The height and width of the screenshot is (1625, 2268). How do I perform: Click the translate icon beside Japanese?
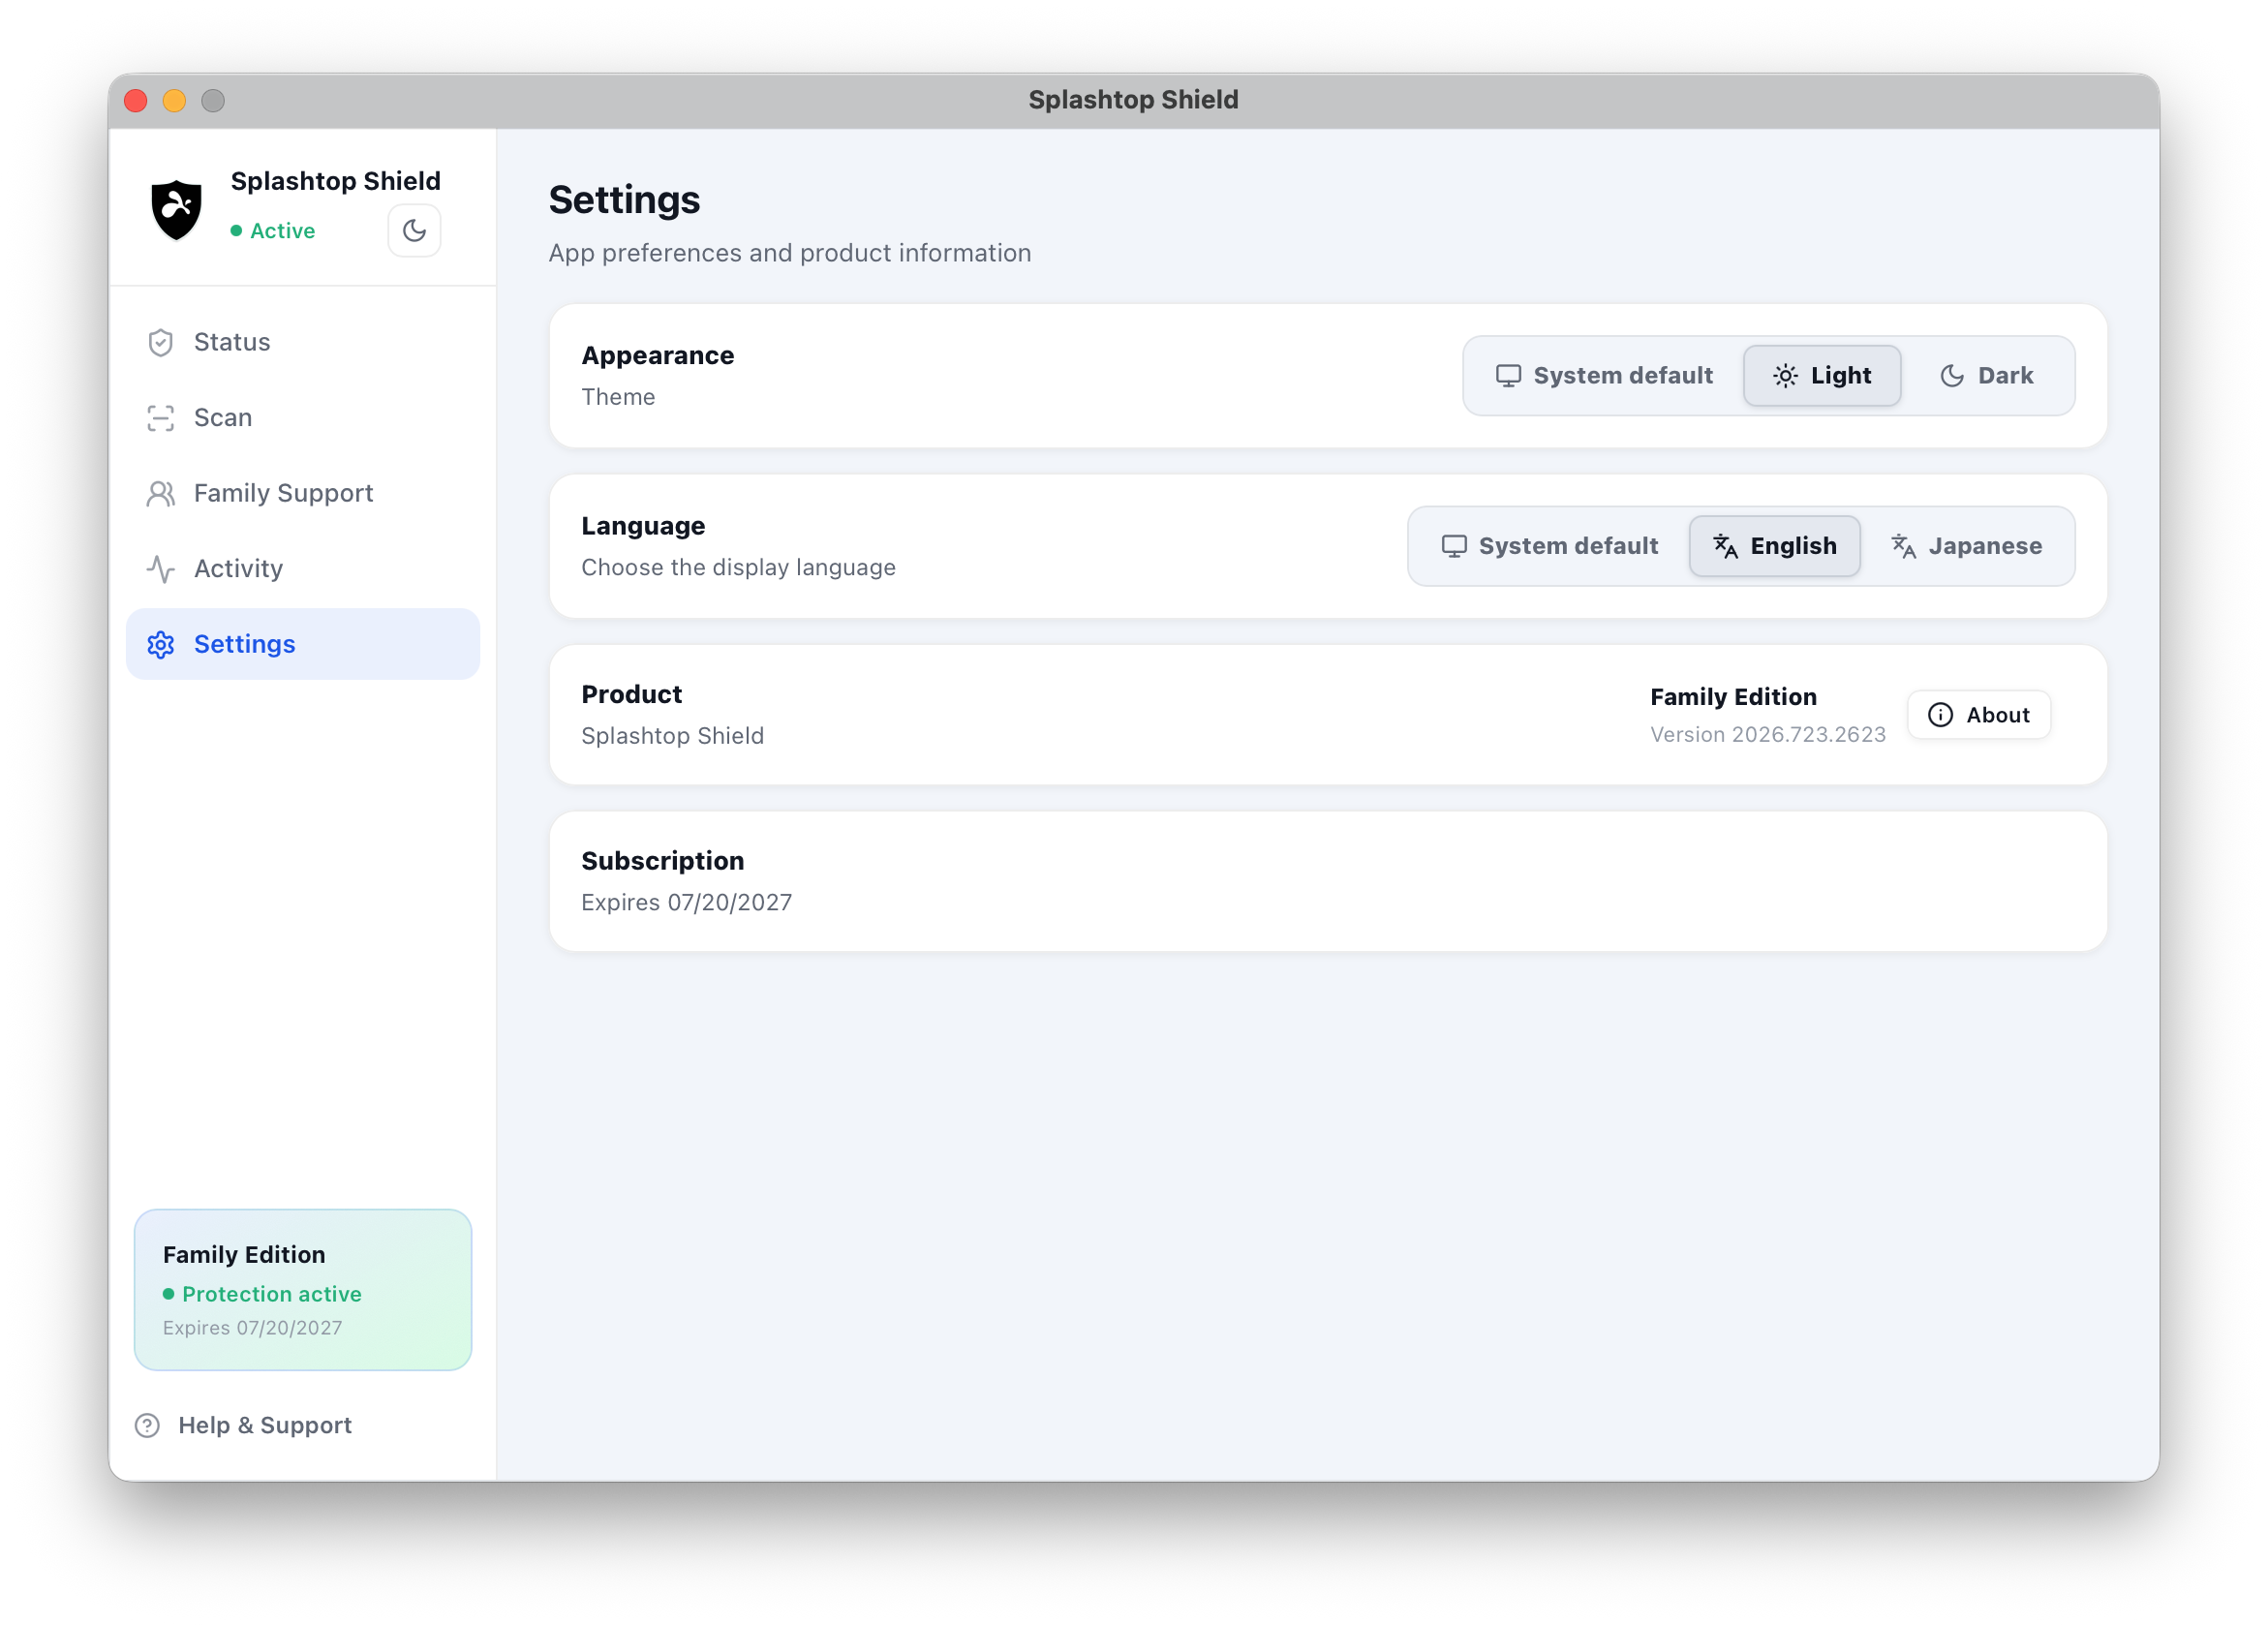tap(1902, 546)
